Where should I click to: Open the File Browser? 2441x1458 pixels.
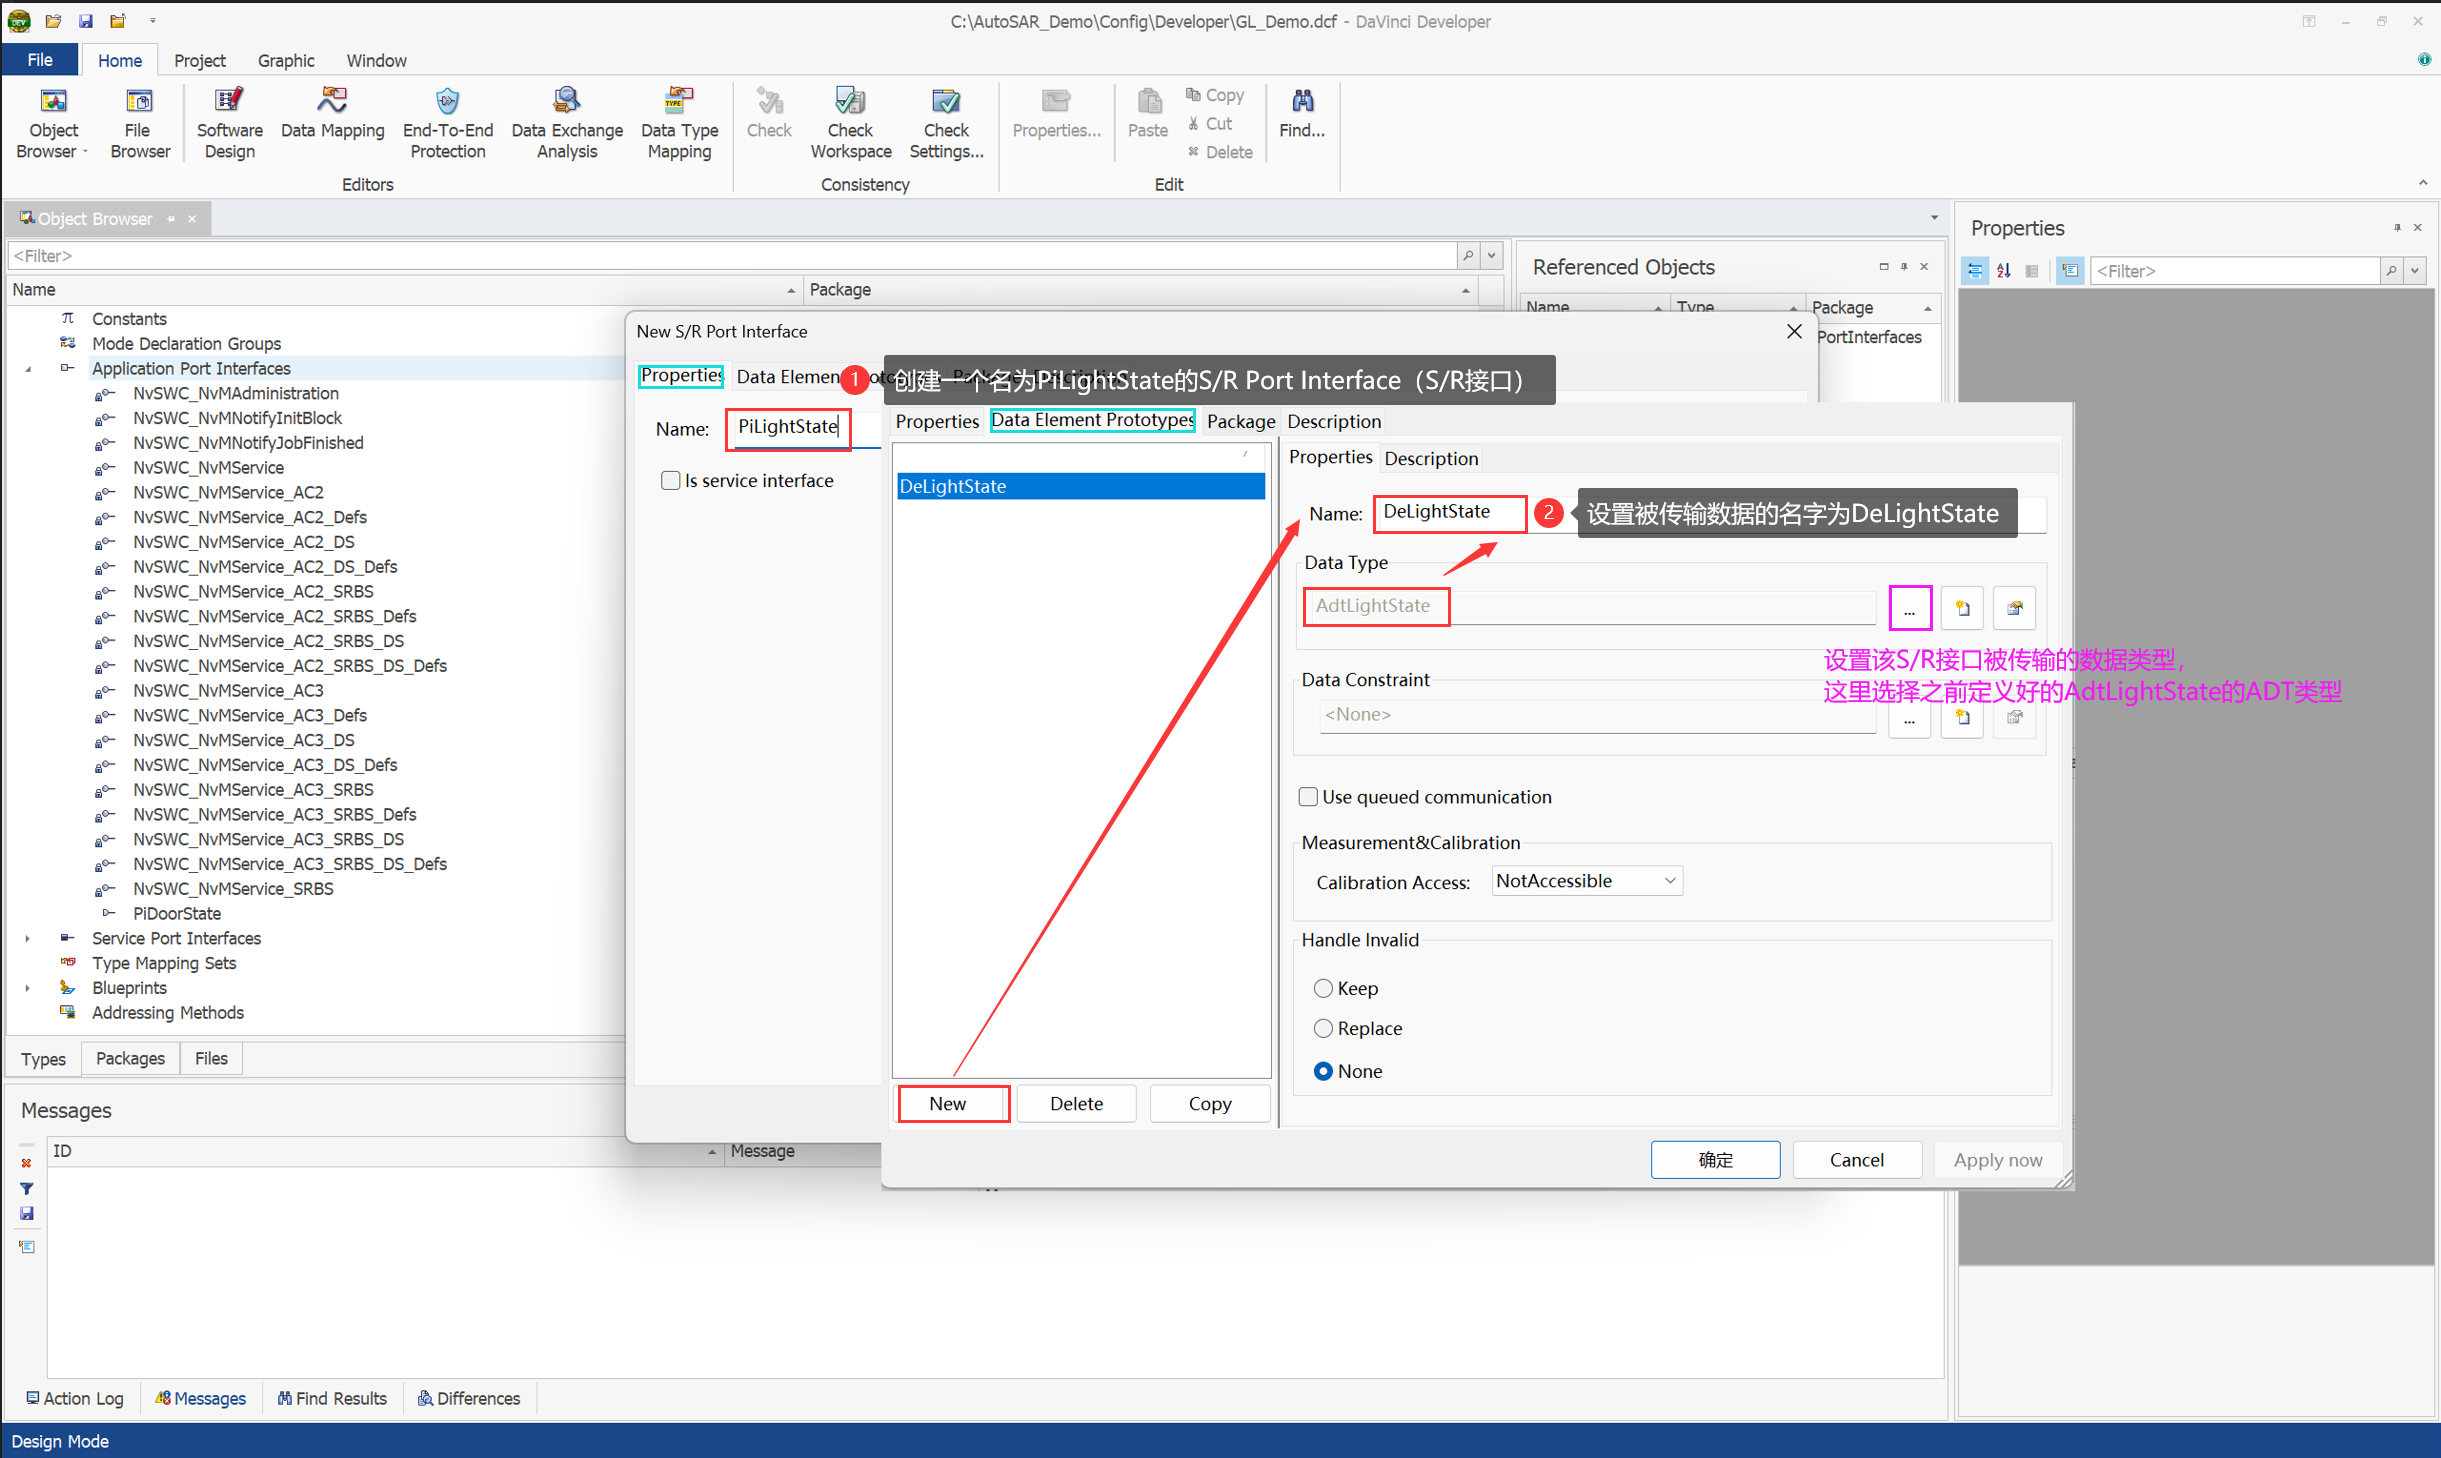click(139, 122)
